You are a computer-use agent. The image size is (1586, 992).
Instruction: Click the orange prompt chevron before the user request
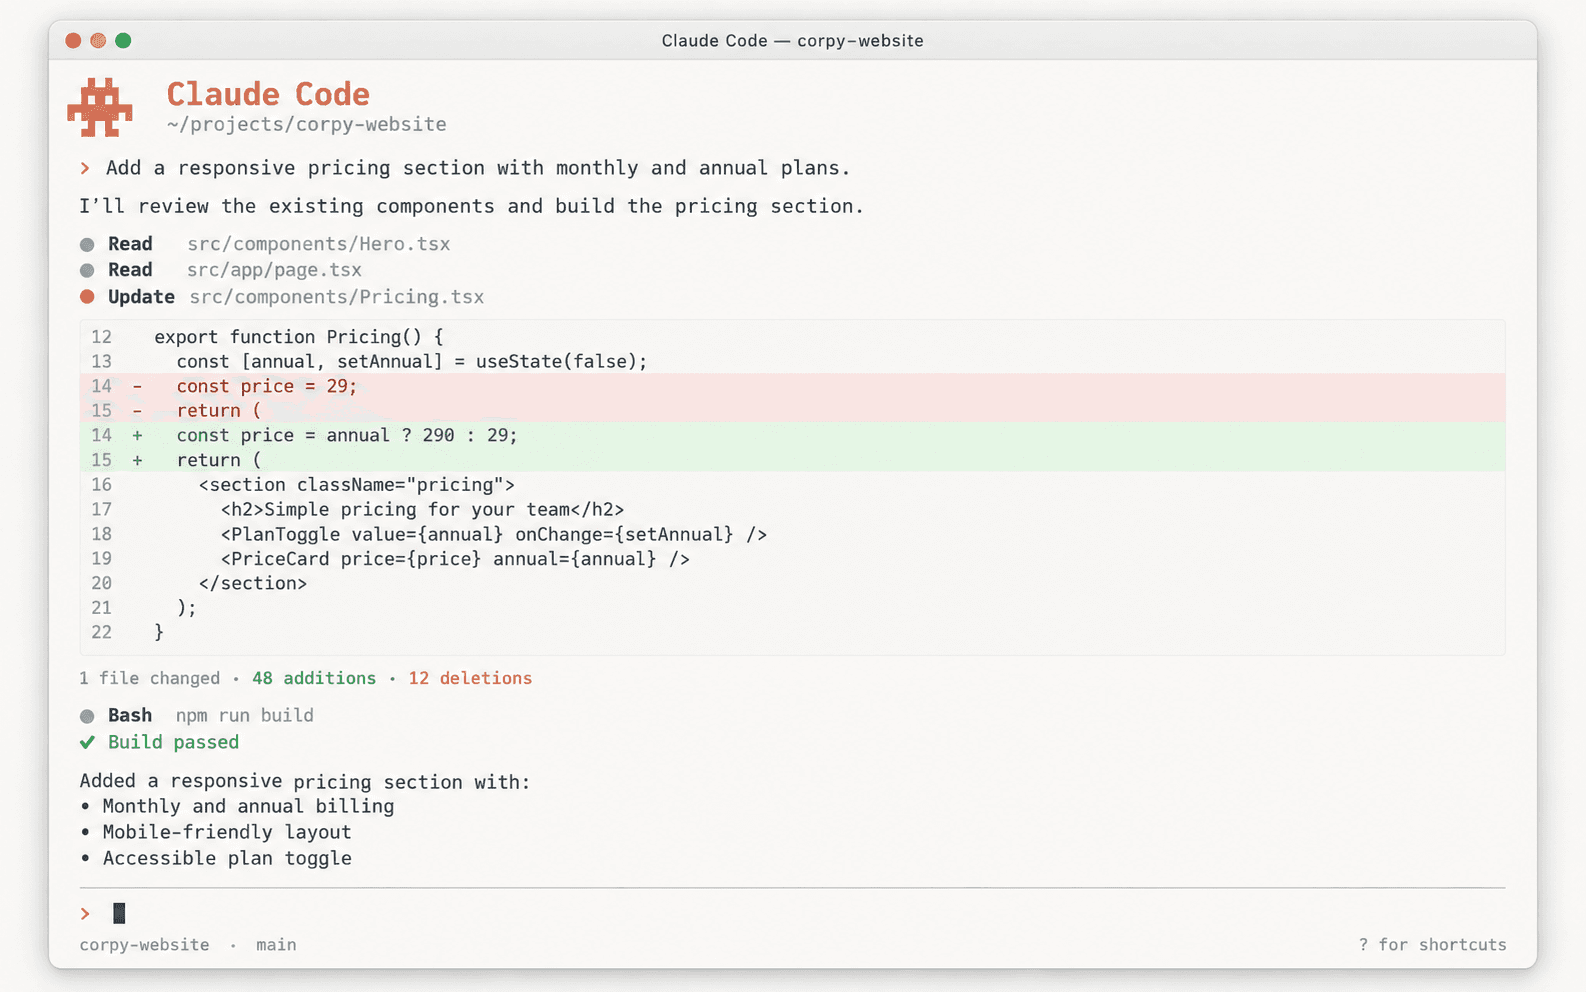tap(85, 168)
